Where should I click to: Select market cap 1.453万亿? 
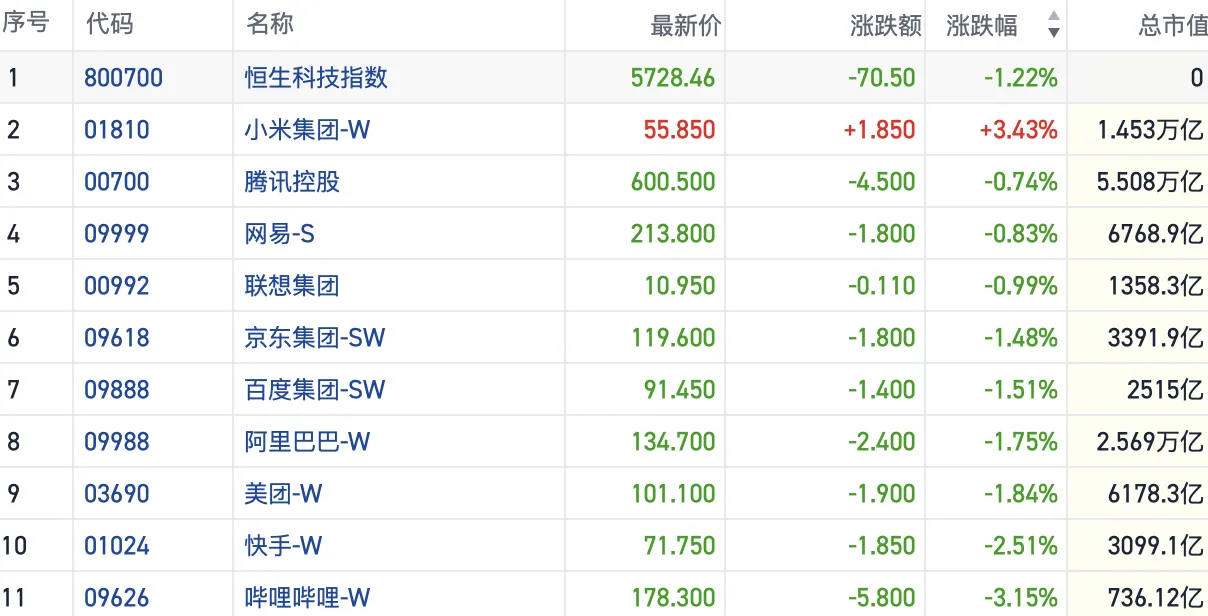tap(1150, 130)
